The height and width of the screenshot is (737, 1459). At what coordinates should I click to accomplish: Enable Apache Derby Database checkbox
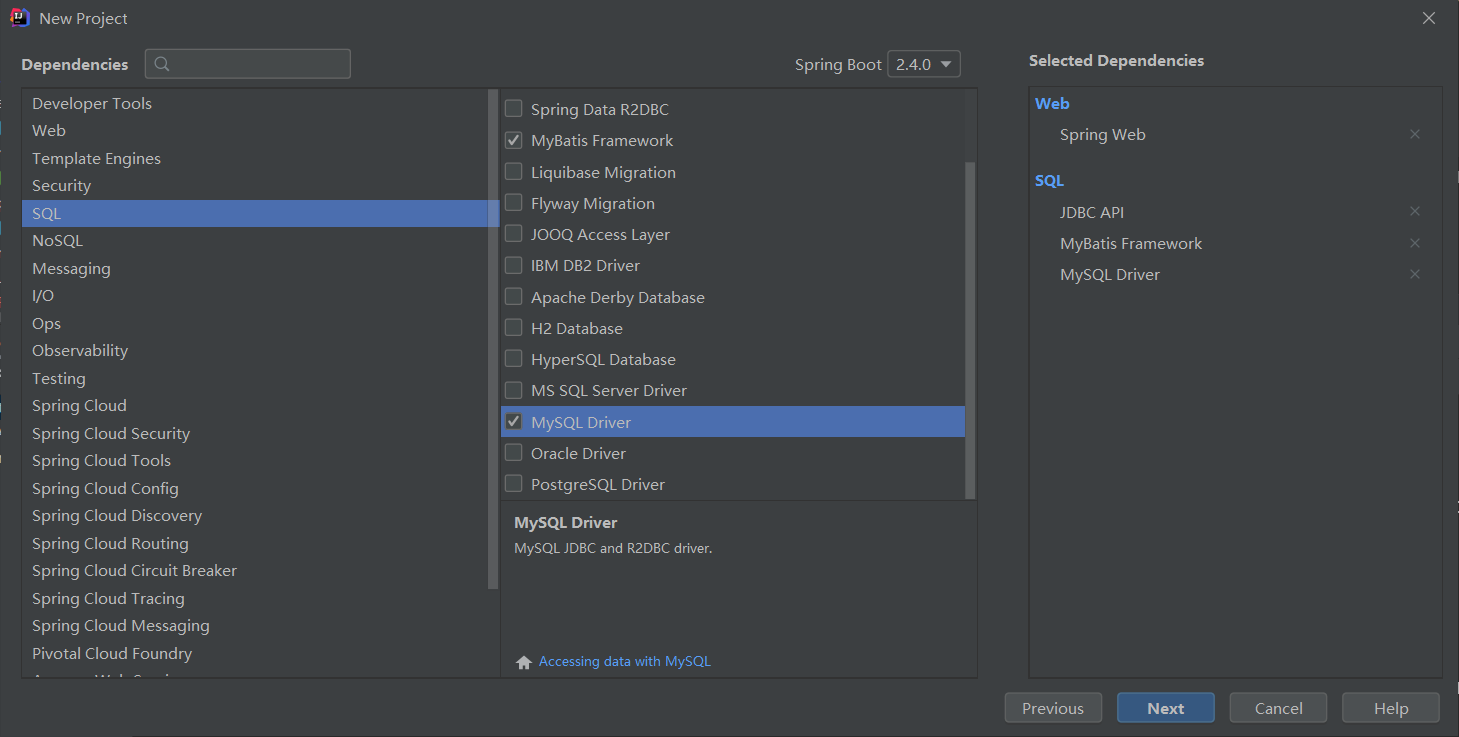[513, 297]
